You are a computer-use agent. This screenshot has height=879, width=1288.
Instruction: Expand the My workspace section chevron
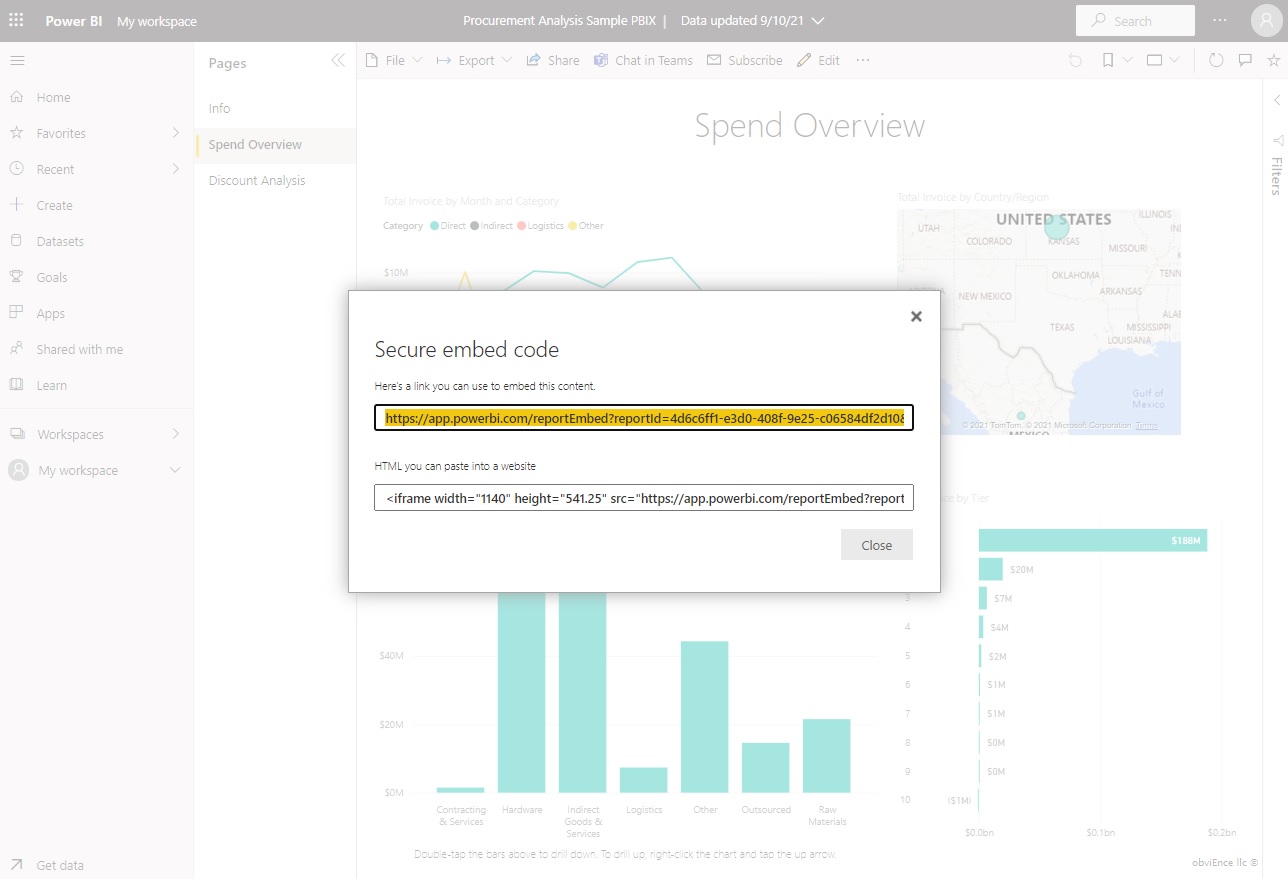coord(175,470)
